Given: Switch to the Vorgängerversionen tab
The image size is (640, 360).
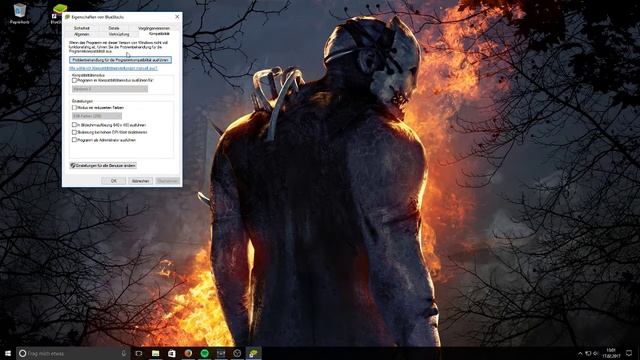Looking at the screenshot, I should pos(153,28).
